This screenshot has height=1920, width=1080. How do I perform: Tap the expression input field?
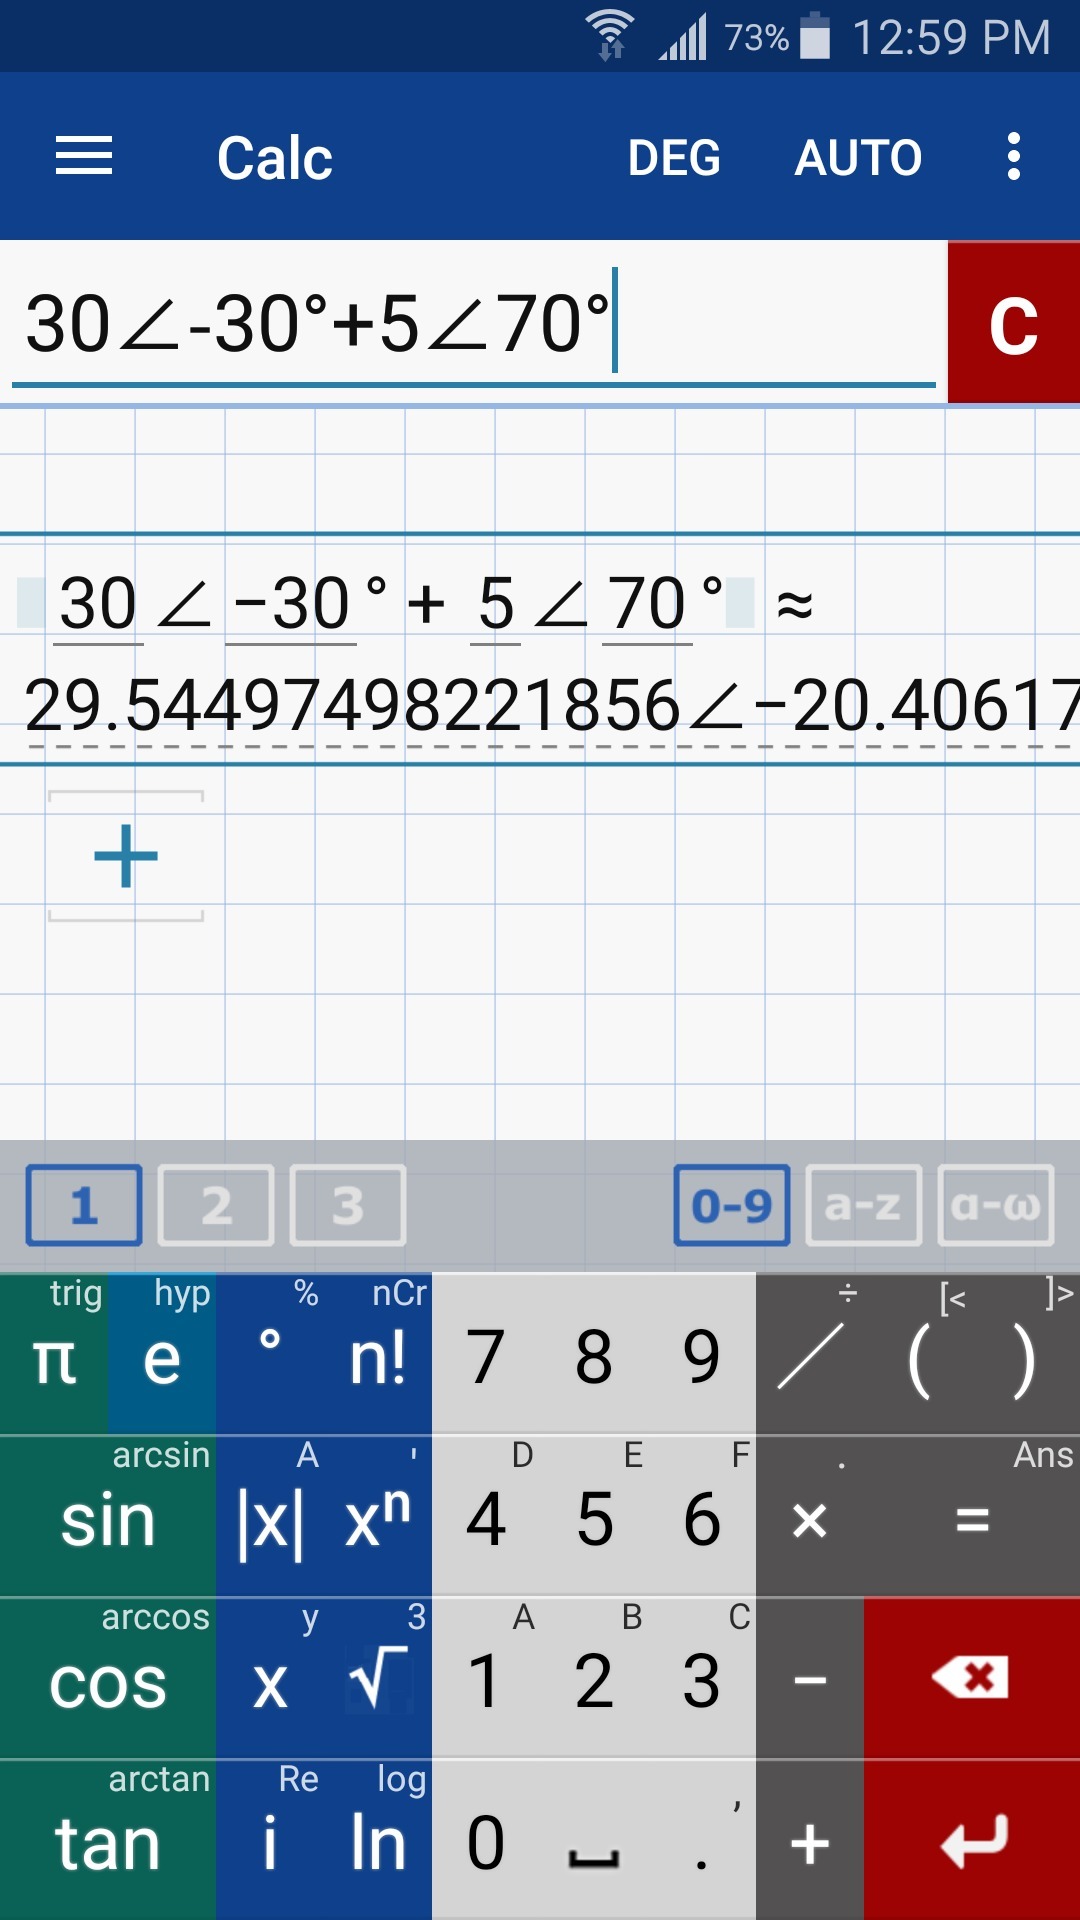point(470,324)
